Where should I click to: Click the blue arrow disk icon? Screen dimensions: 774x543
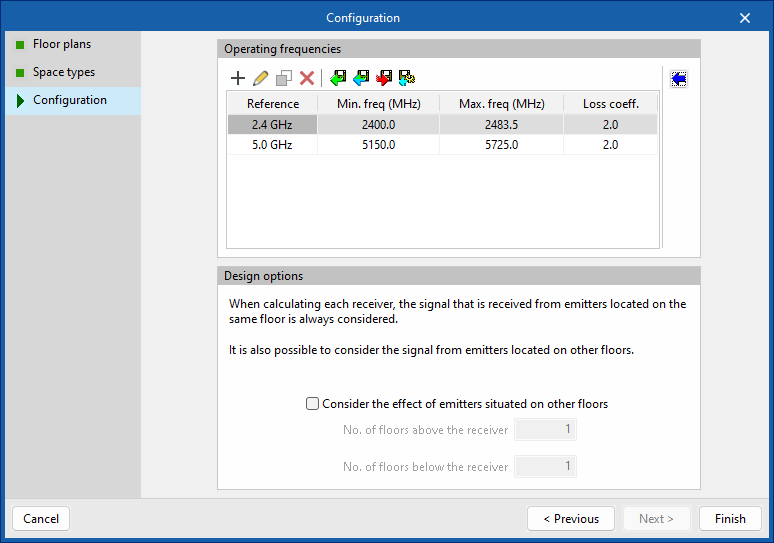[361, 78]
